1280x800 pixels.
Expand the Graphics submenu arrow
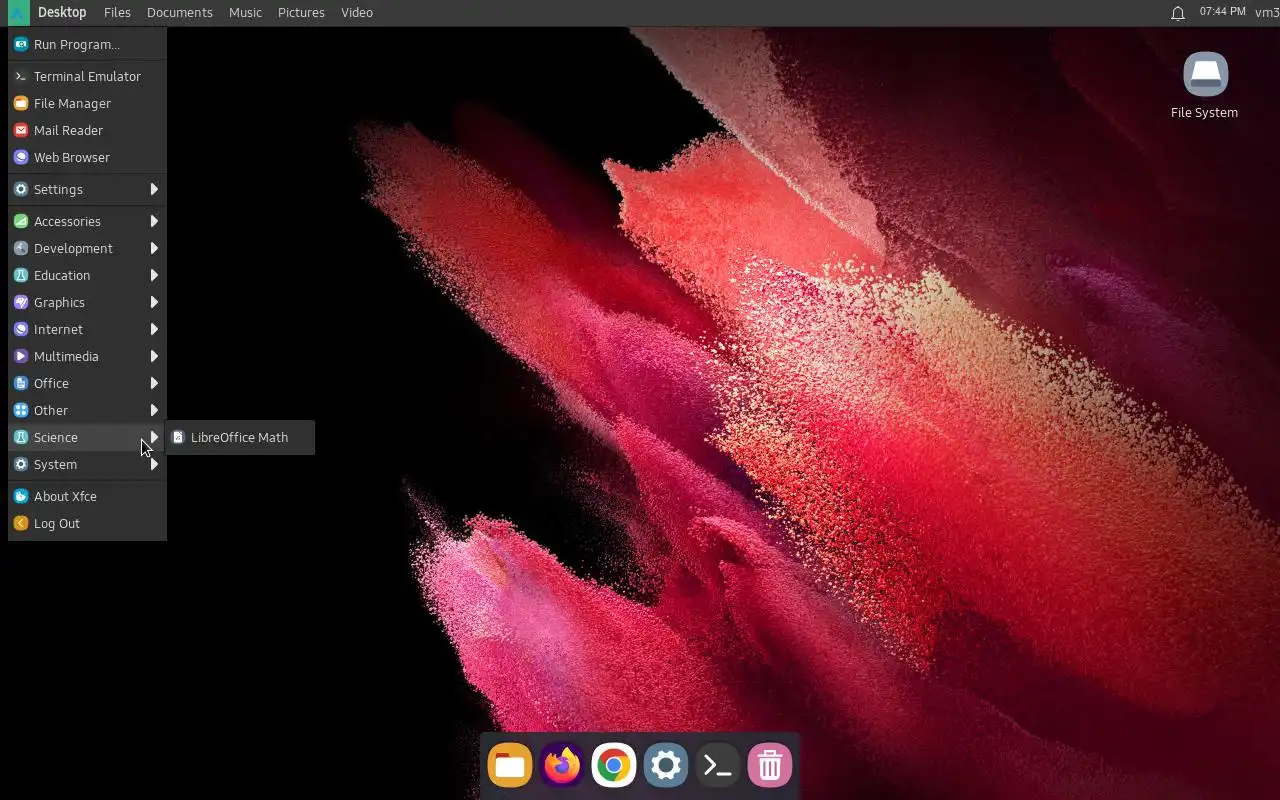[154, 302]
